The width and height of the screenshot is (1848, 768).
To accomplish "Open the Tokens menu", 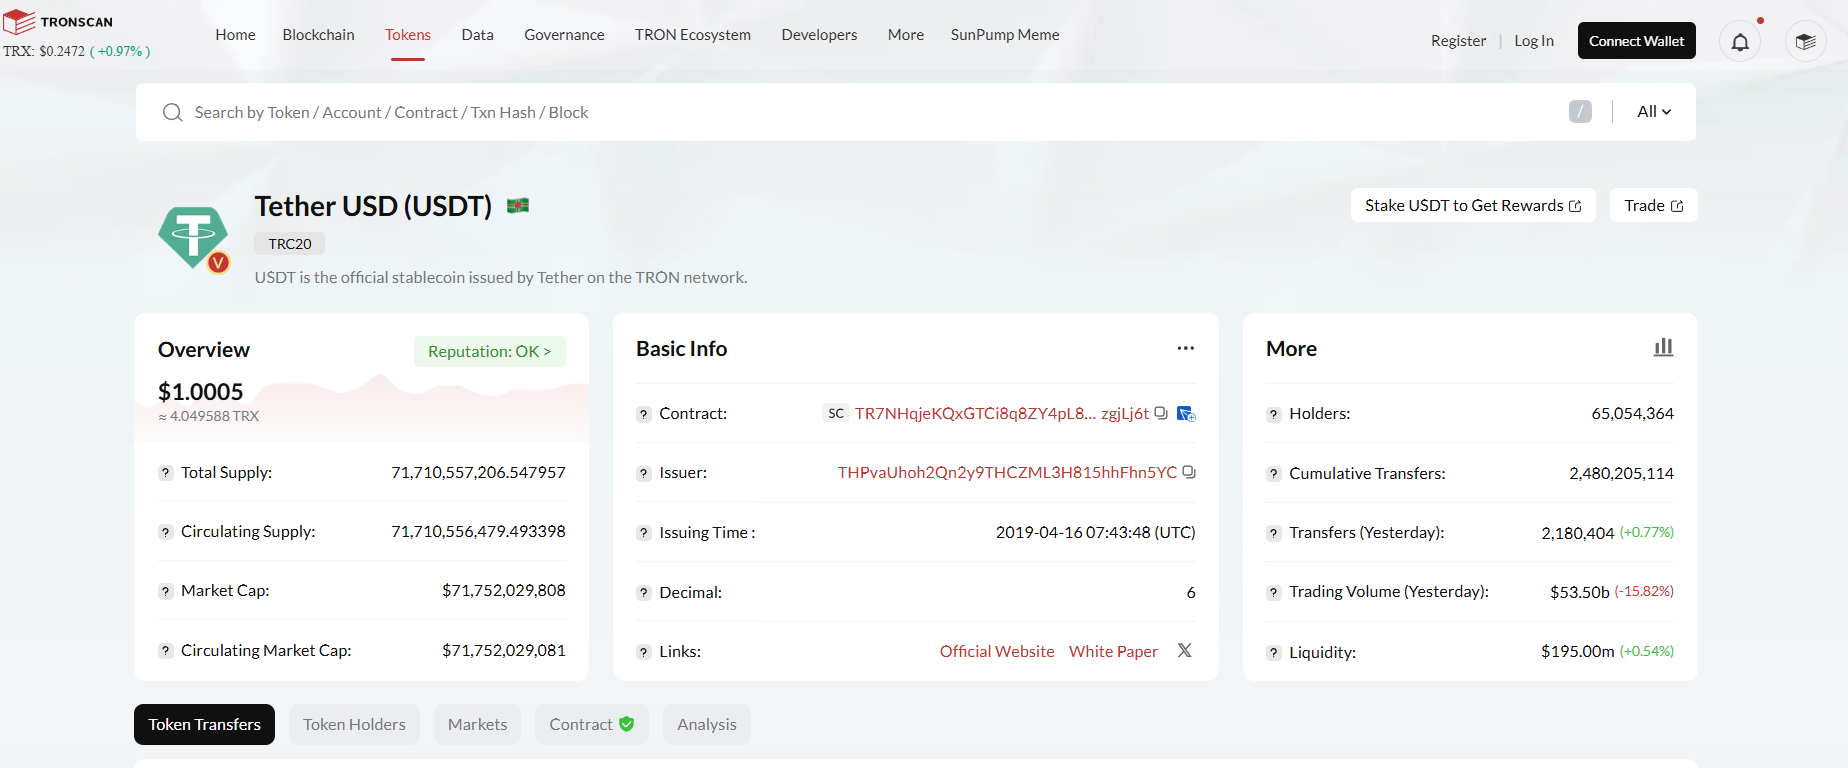I will [408, 35].
